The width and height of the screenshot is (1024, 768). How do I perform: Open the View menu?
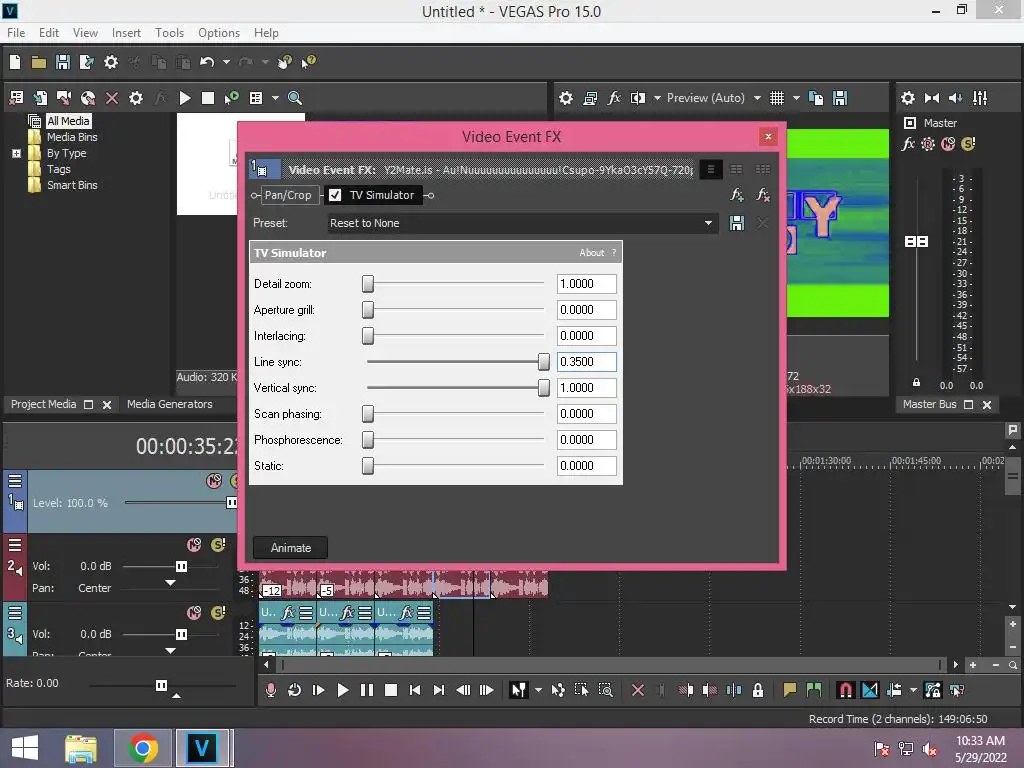coord(85,33)
